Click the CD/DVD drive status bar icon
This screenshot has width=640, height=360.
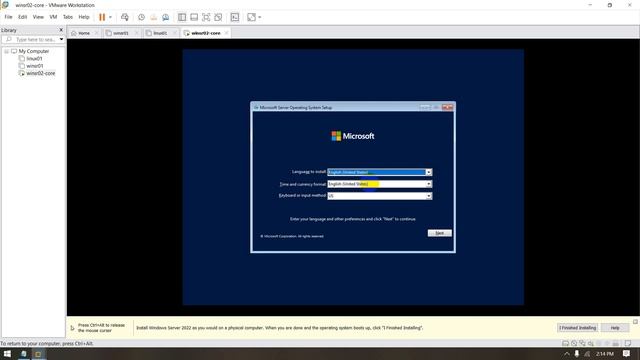coord(574,343)
